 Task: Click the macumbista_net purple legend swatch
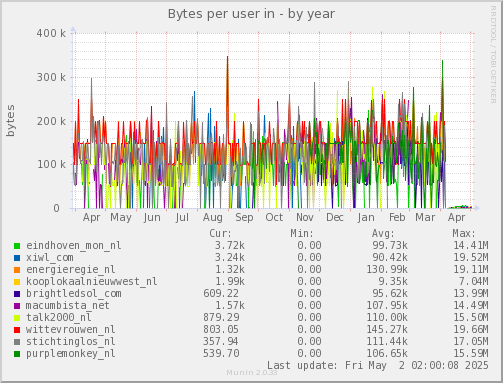pos(17,306)
